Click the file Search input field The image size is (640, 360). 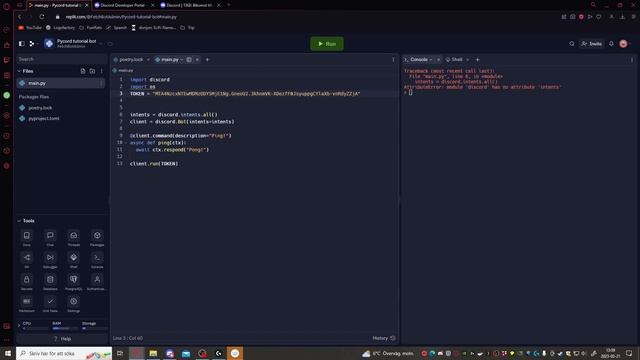pyautogui.click(x=62, y=59)
